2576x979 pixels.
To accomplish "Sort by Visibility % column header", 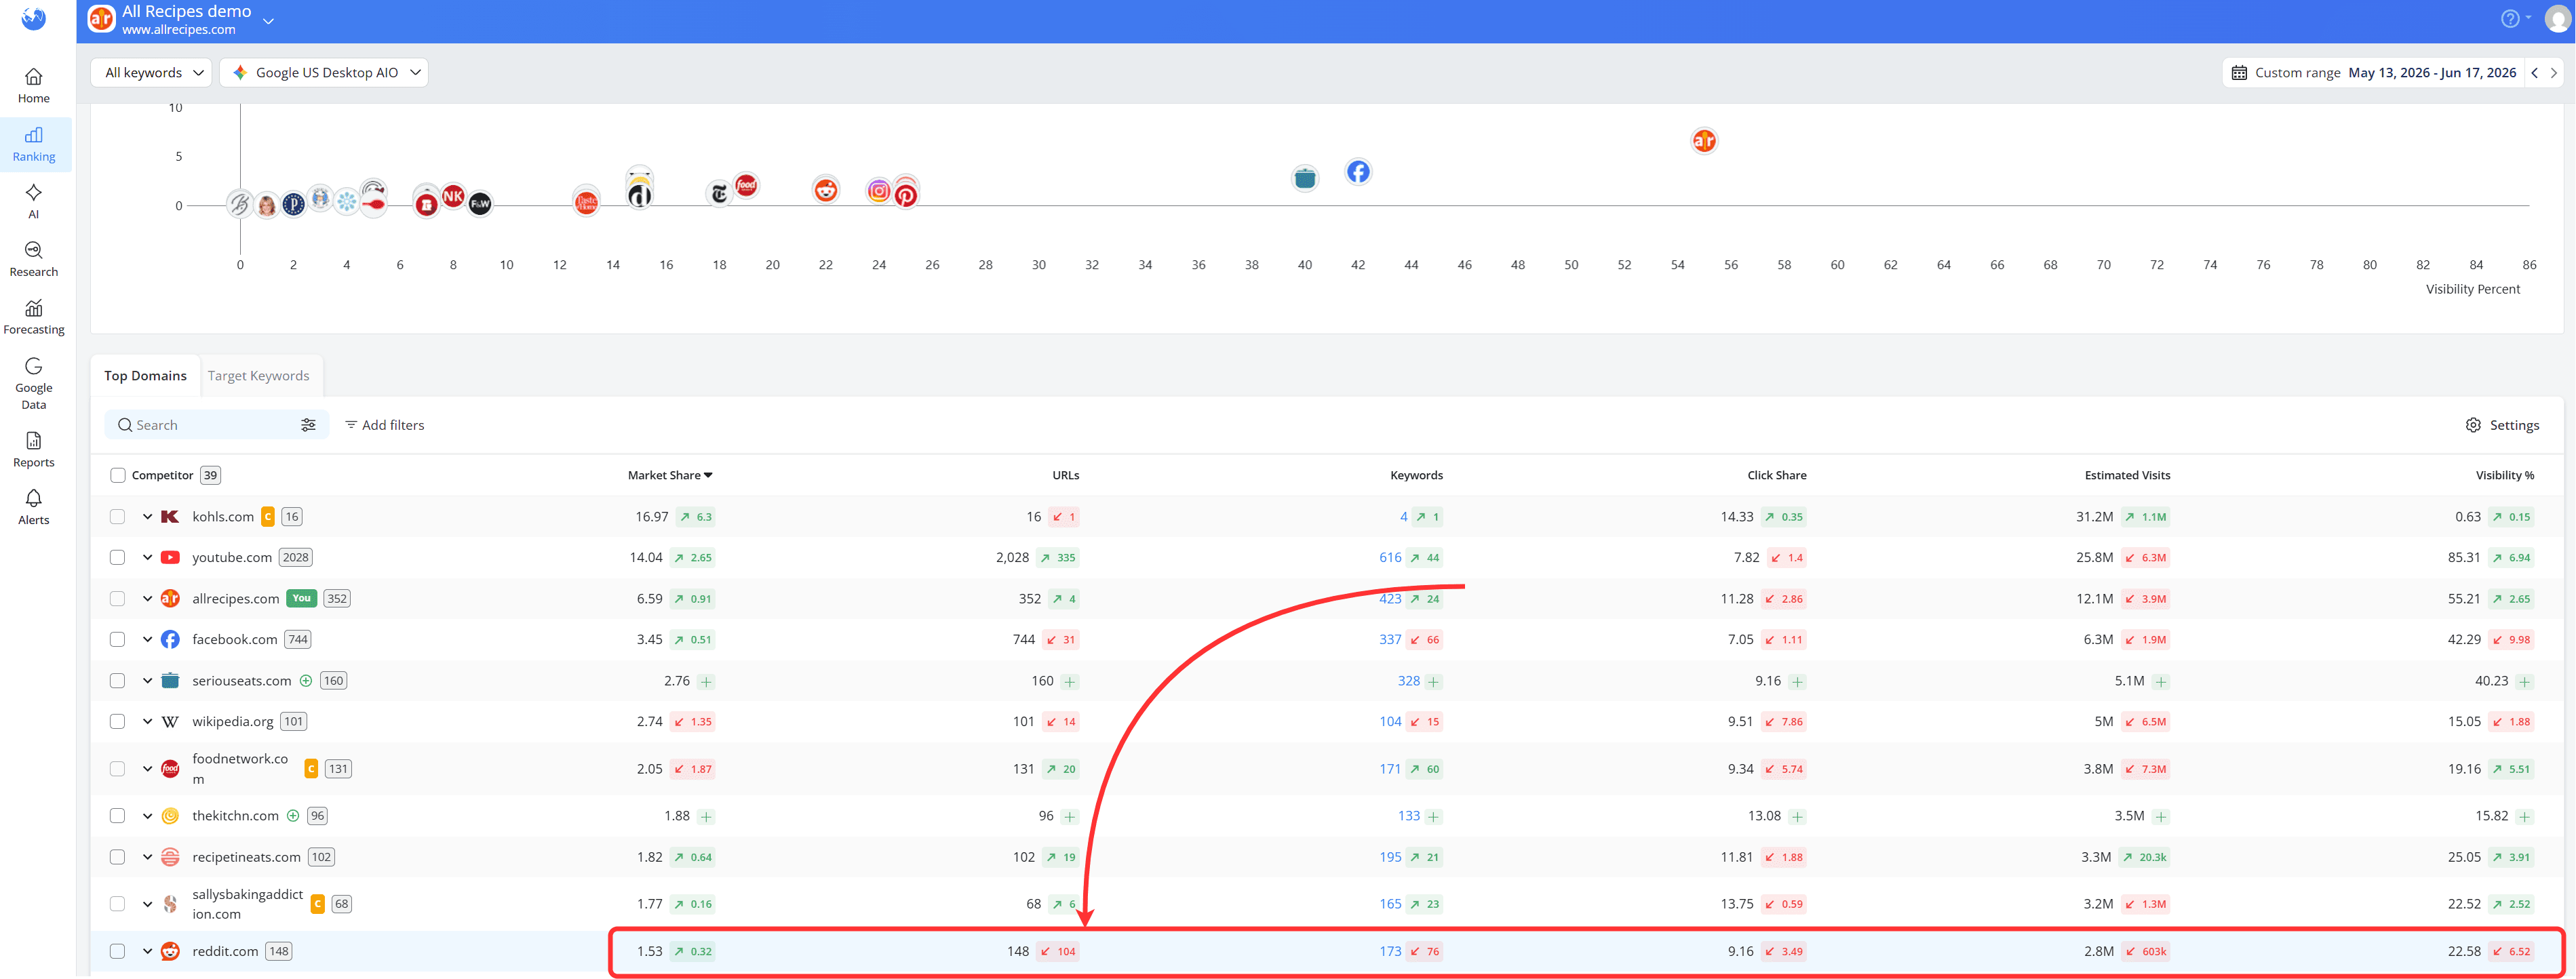I will pos(2504,476).
